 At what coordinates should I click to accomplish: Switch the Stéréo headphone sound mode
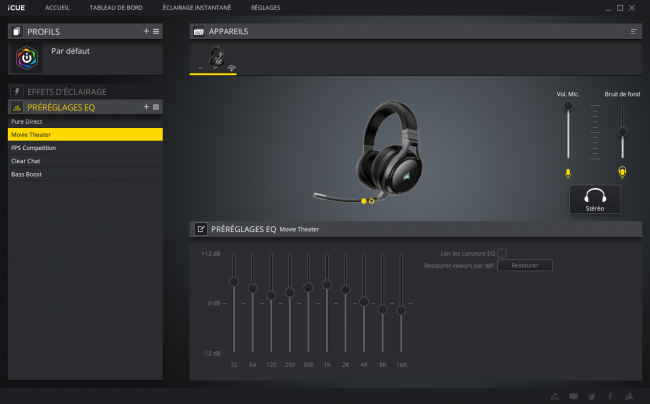pos(595,199)
